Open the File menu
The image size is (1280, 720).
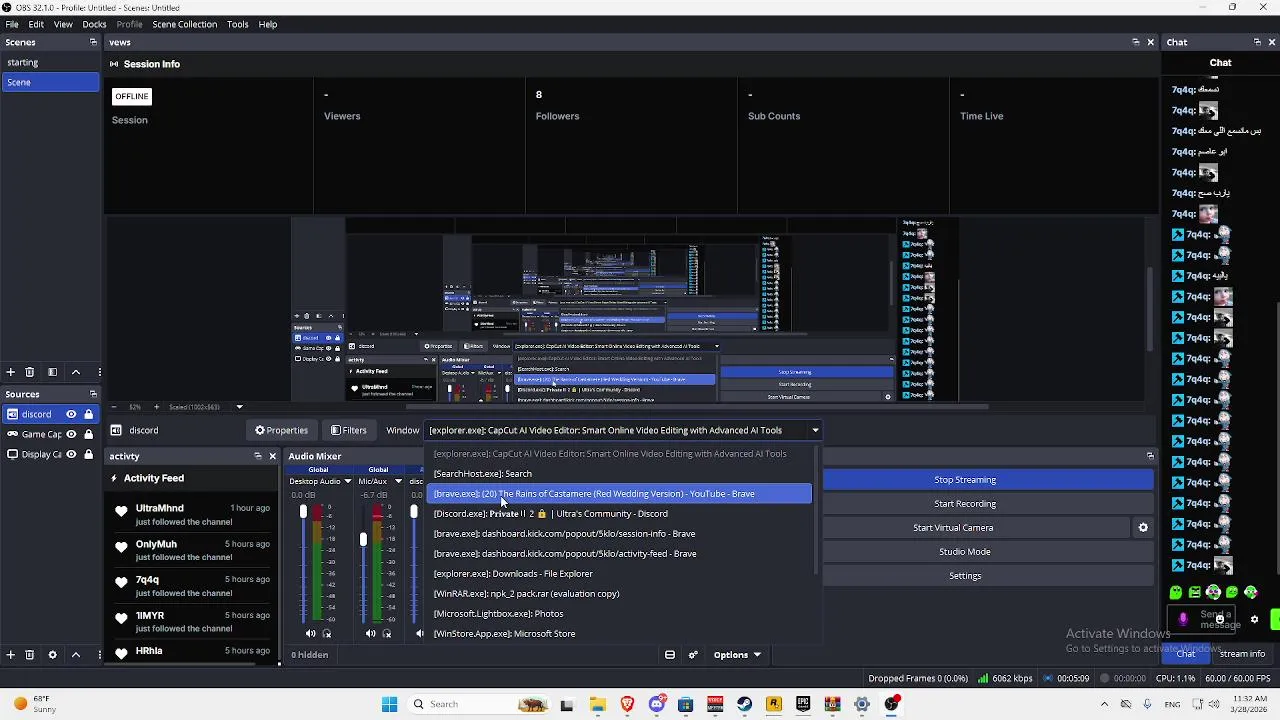tap(12, 24)
